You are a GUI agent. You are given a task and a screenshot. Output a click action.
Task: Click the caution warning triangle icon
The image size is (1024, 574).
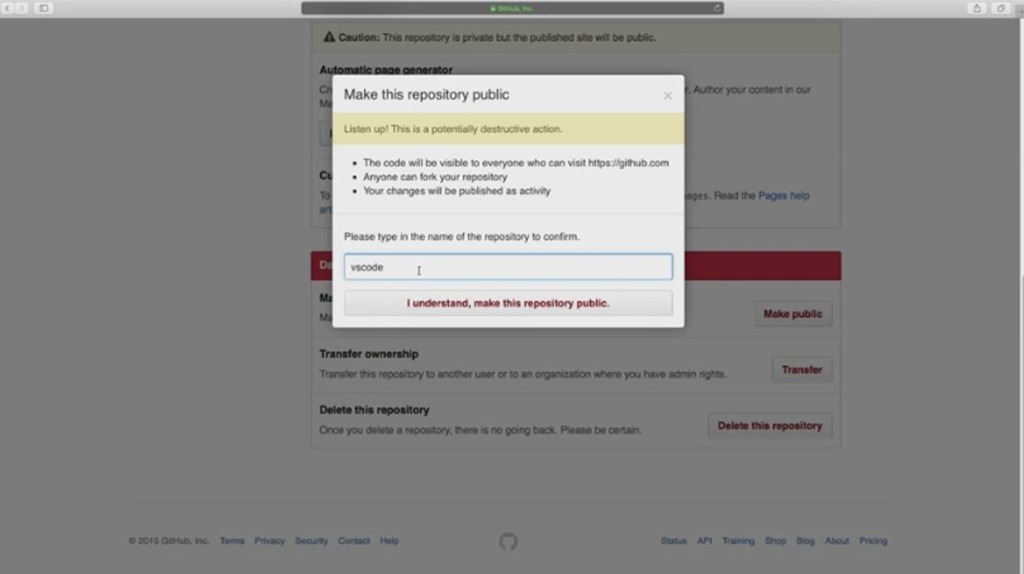(329, 37)
